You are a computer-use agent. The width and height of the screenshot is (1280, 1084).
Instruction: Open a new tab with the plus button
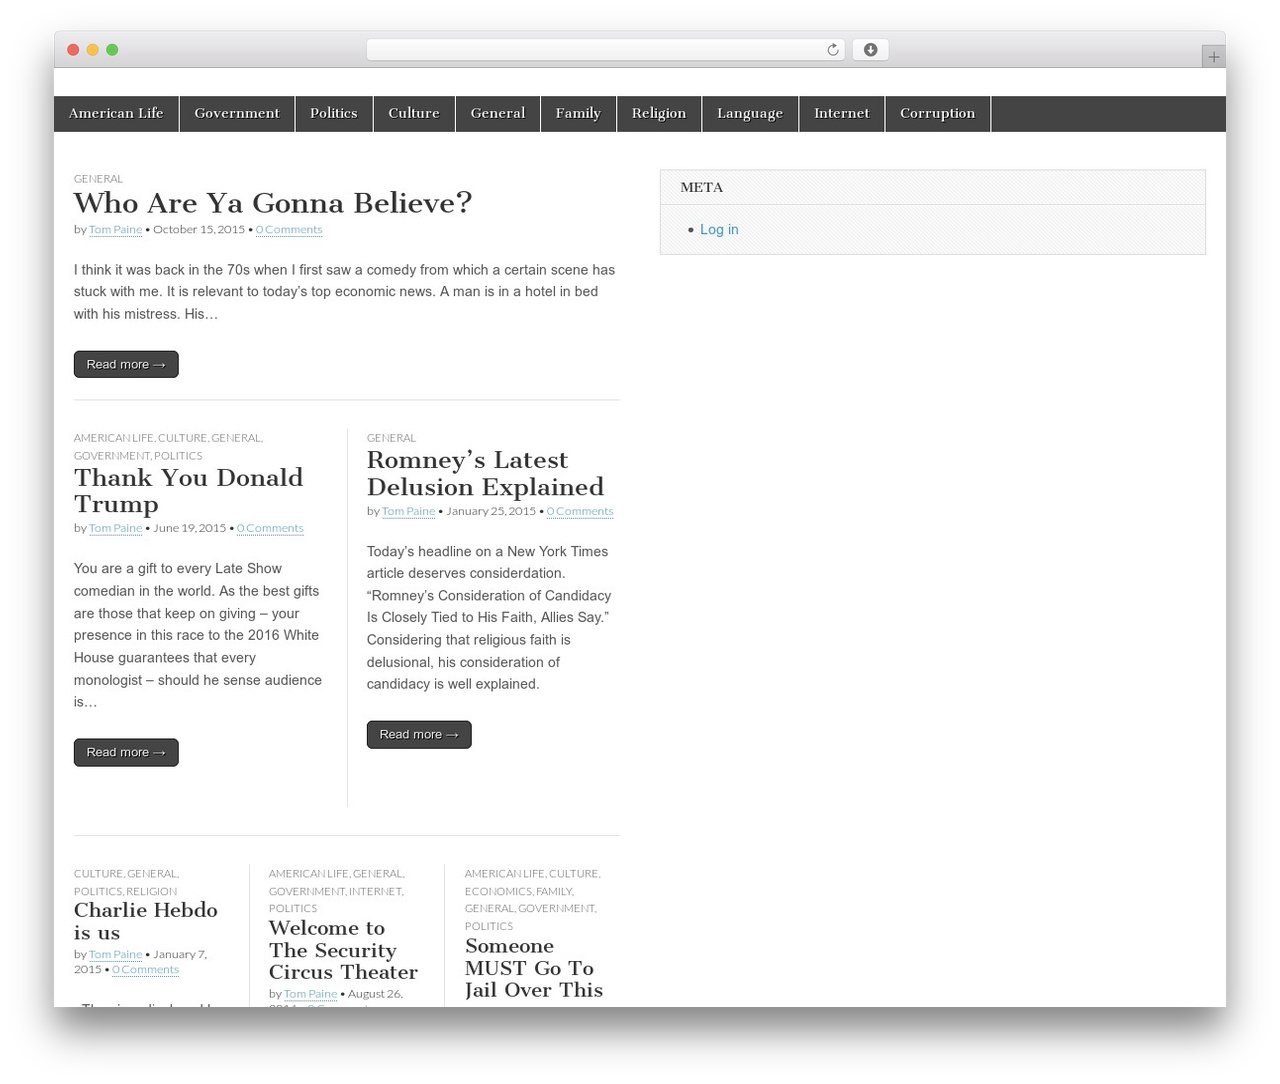[x=1213, y=57]
